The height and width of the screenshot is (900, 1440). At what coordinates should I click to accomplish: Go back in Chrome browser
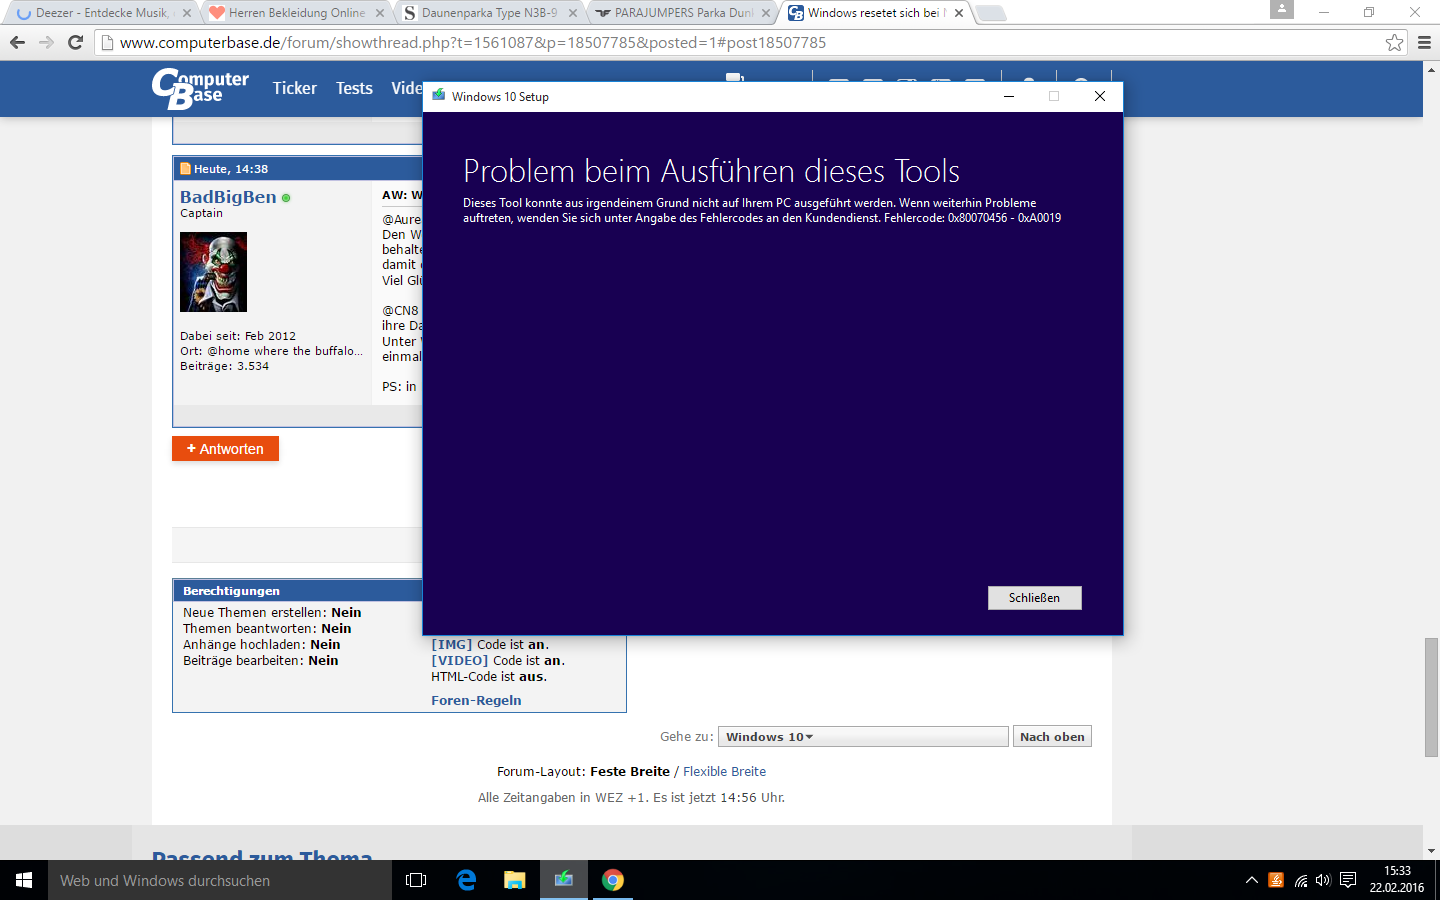tap(17, 42)
